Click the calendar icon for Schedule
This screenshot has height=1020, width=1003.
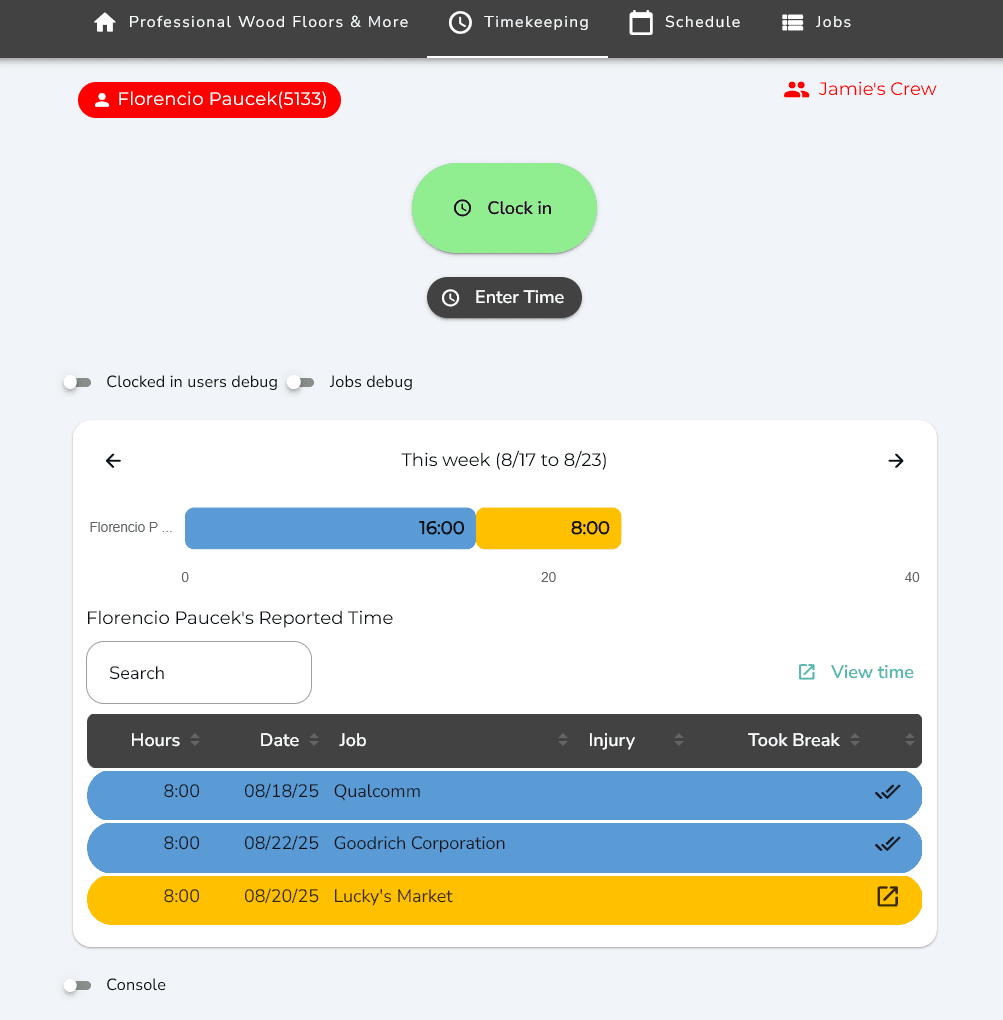point(641,22)
